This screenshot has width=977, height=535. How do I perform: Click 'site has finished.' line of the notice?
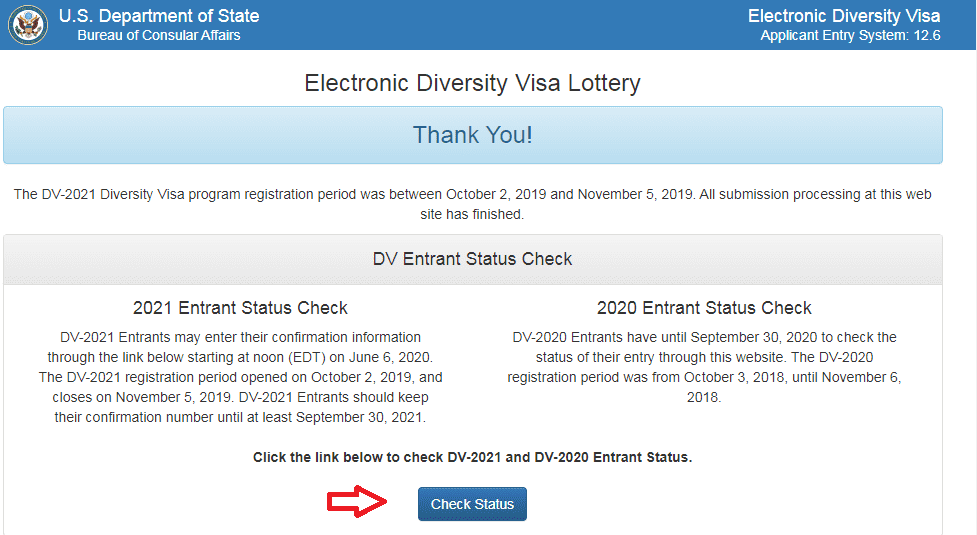[472, 214]
